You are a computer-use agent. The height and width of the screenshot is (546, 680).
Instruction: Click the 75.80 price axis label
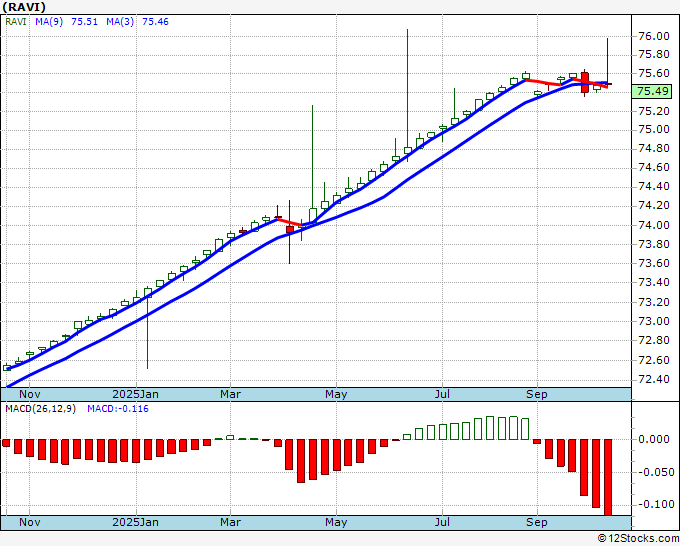tap(654, 55)
